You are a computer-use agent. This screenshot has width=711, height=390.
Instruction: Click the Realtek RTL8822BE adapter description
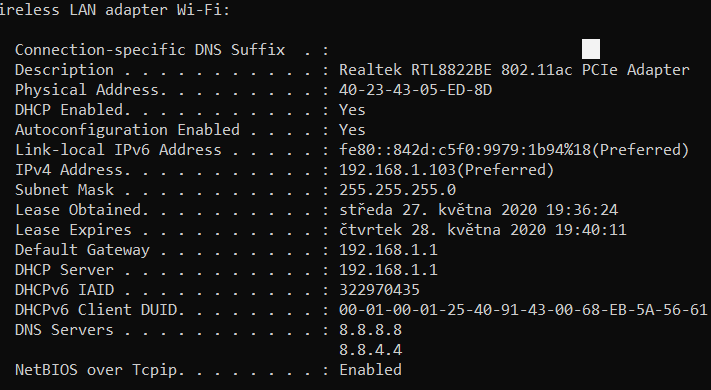(514, 70)
